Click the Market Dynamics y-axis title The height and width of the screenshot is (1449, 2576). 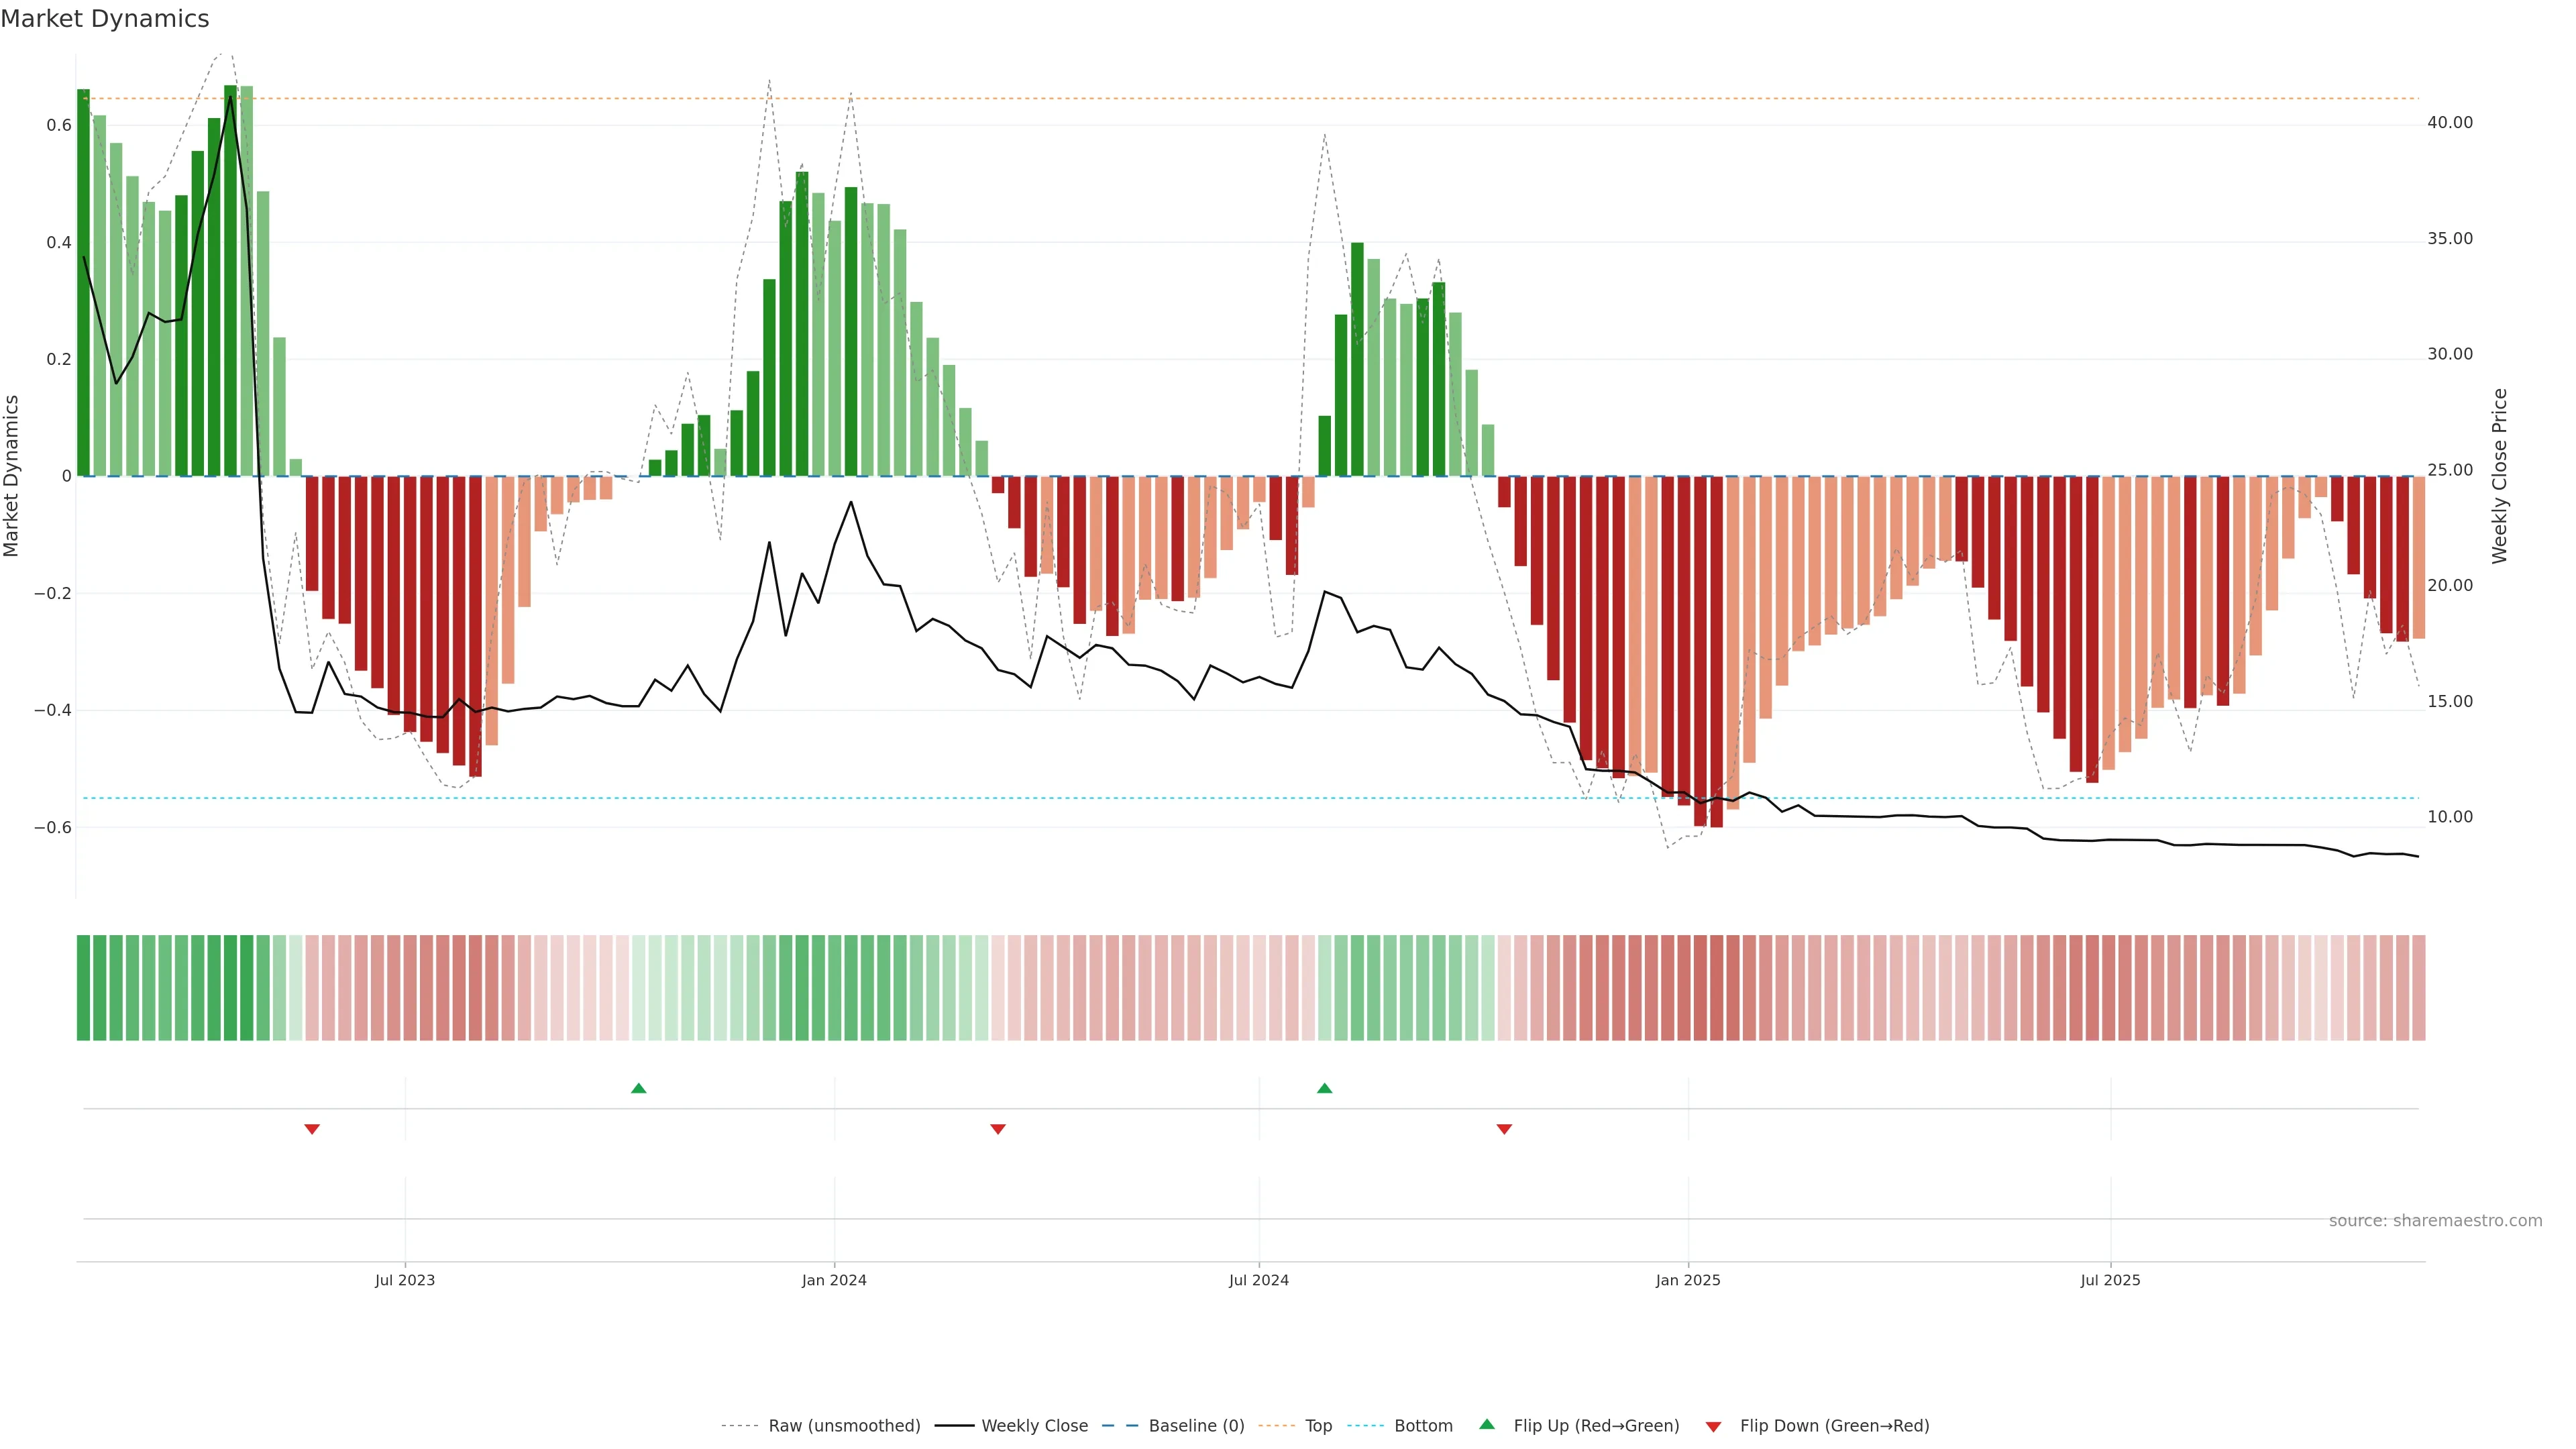(x=12, y=476)
